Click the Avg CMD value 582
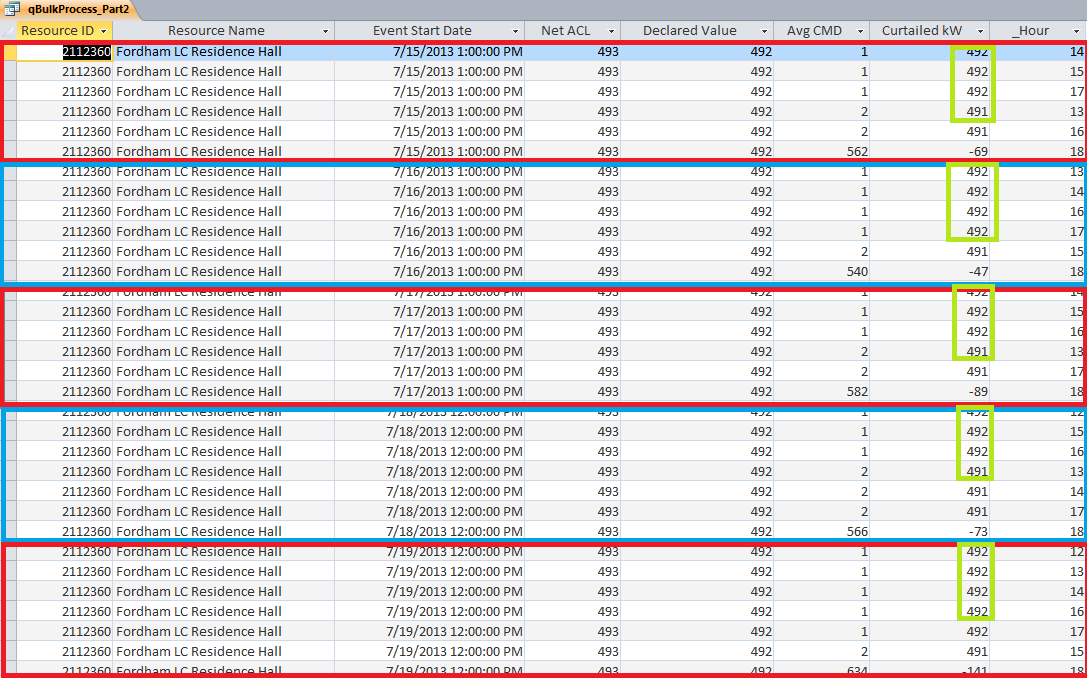 (855, 391)
